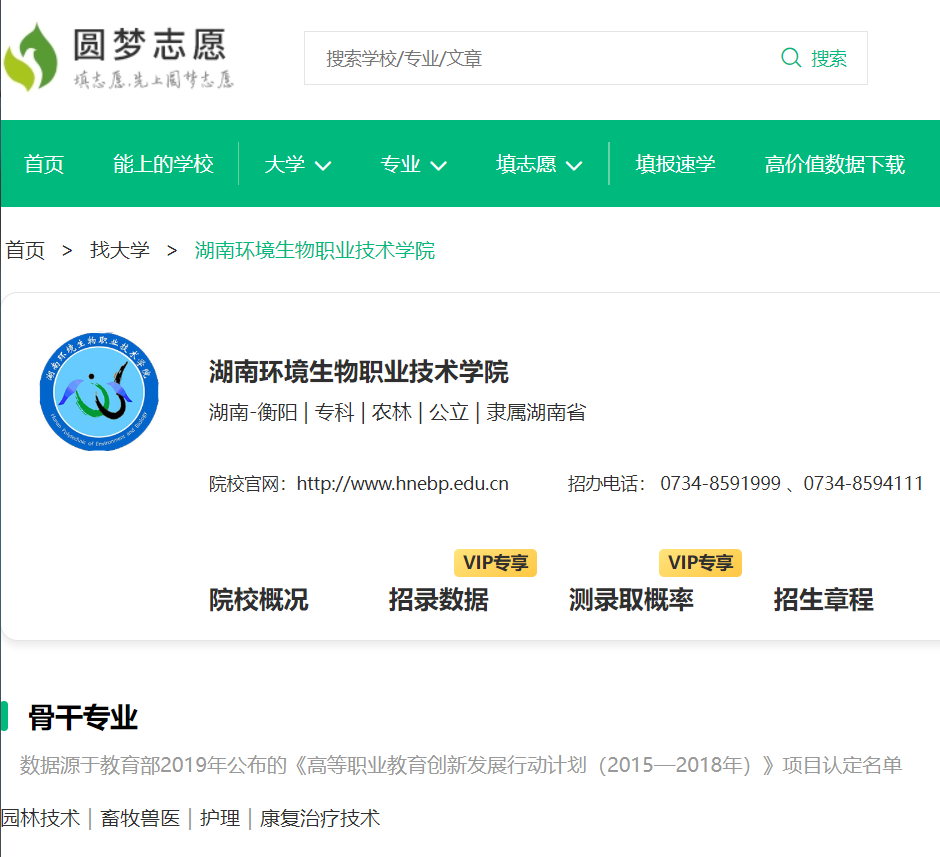940x857 pixels.
Task: Click the search magnifier icon
Action: pos(791,58)
